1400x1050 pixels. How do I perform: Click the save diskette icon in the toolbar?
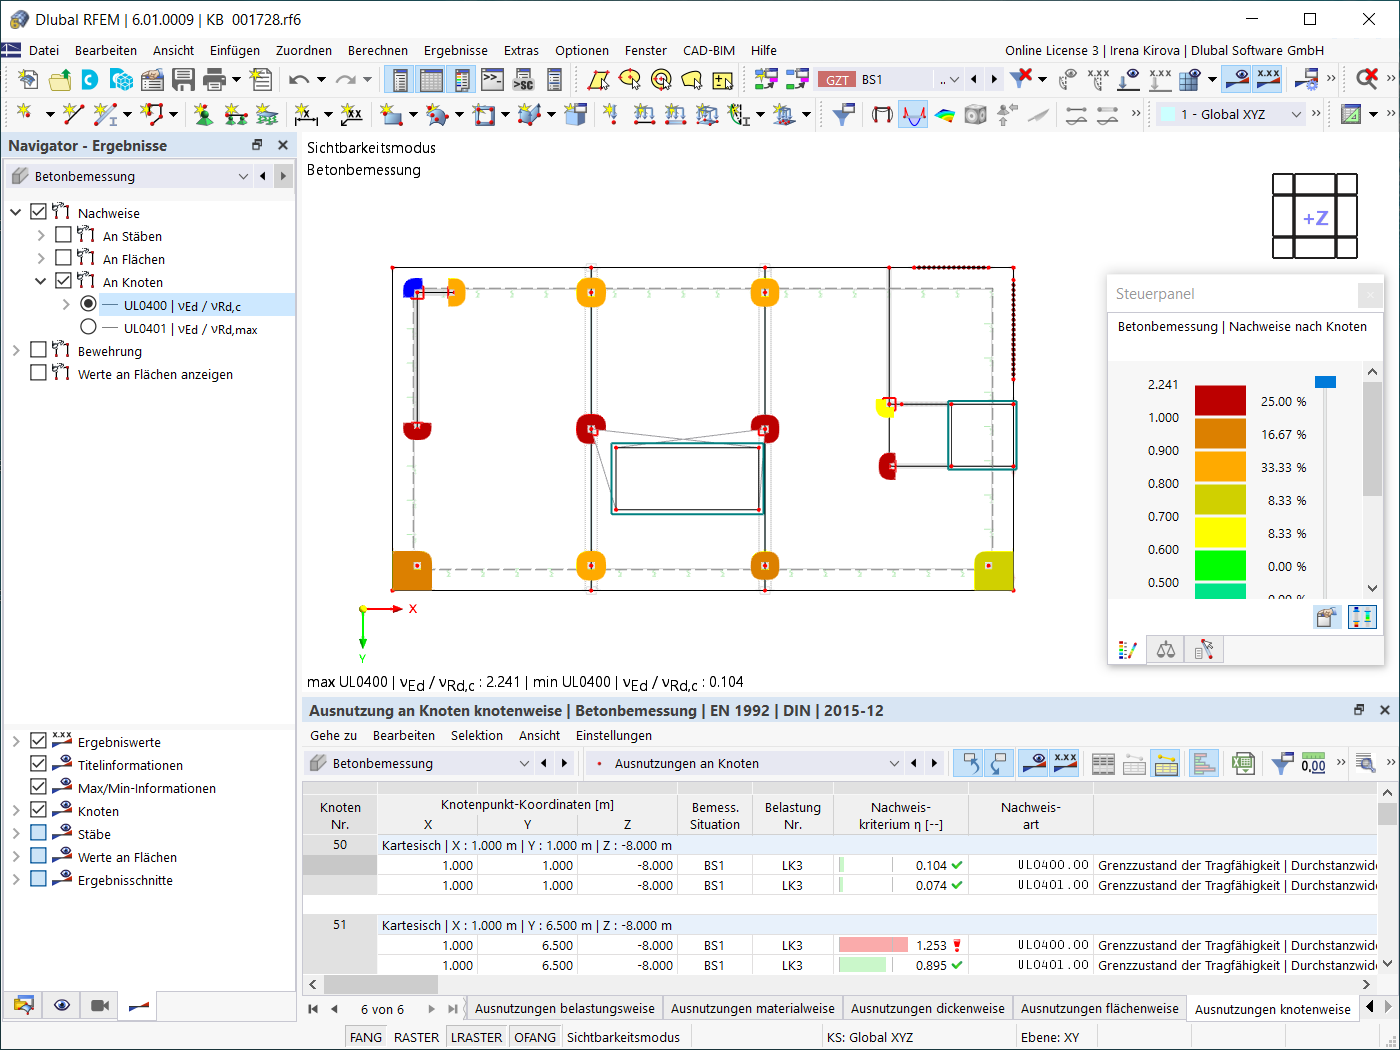[183, 79]
